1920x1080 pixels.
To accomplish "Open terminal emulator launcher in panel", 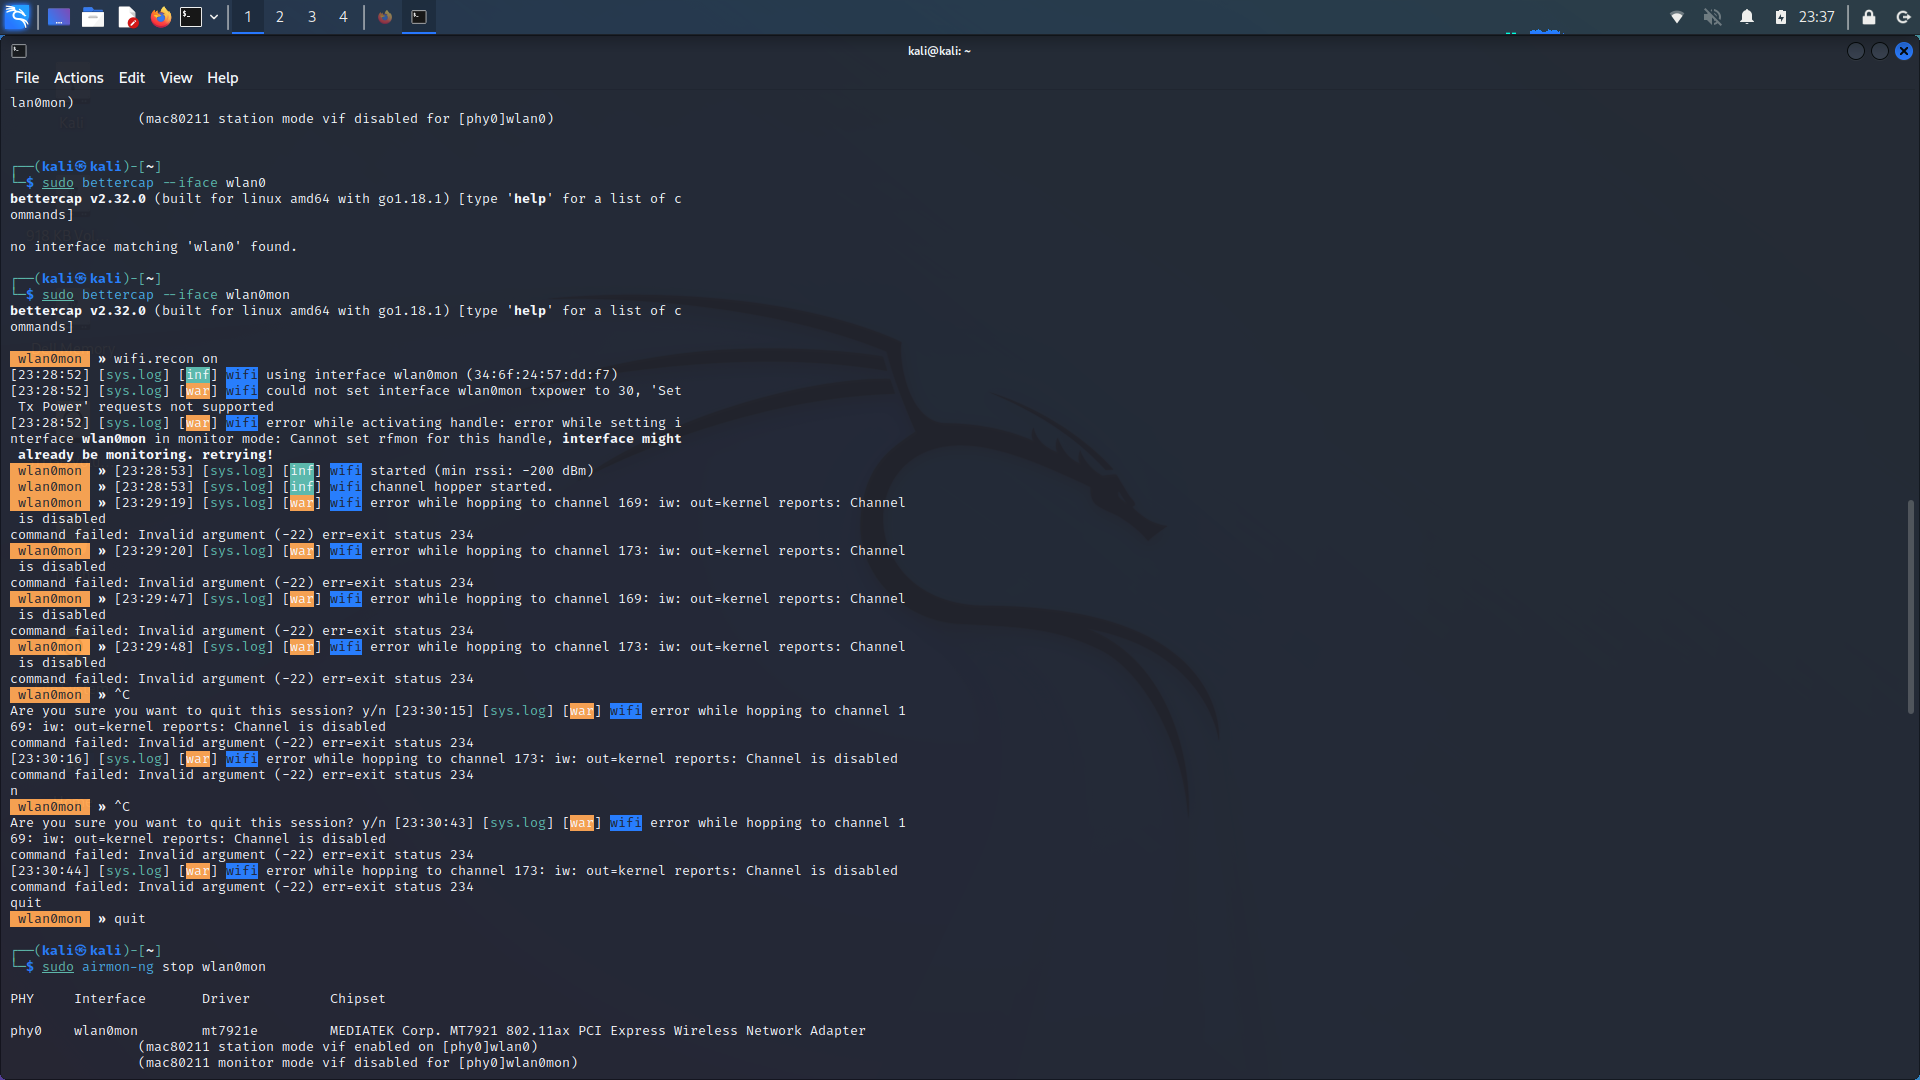I will coord(191,17).
